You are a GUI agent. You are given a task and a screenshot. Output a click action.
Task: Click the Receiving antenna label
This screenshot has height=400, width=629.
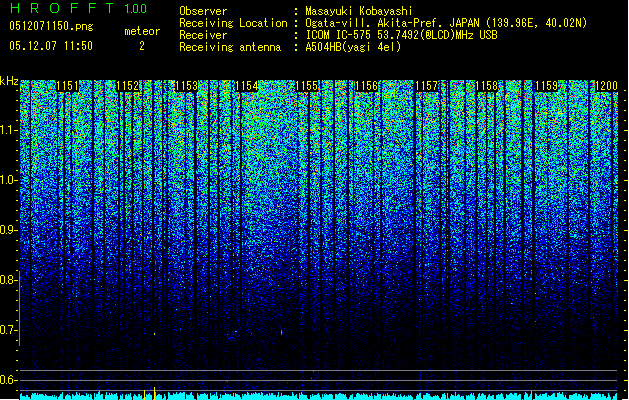pyautogui.click(x=230, y=47)
